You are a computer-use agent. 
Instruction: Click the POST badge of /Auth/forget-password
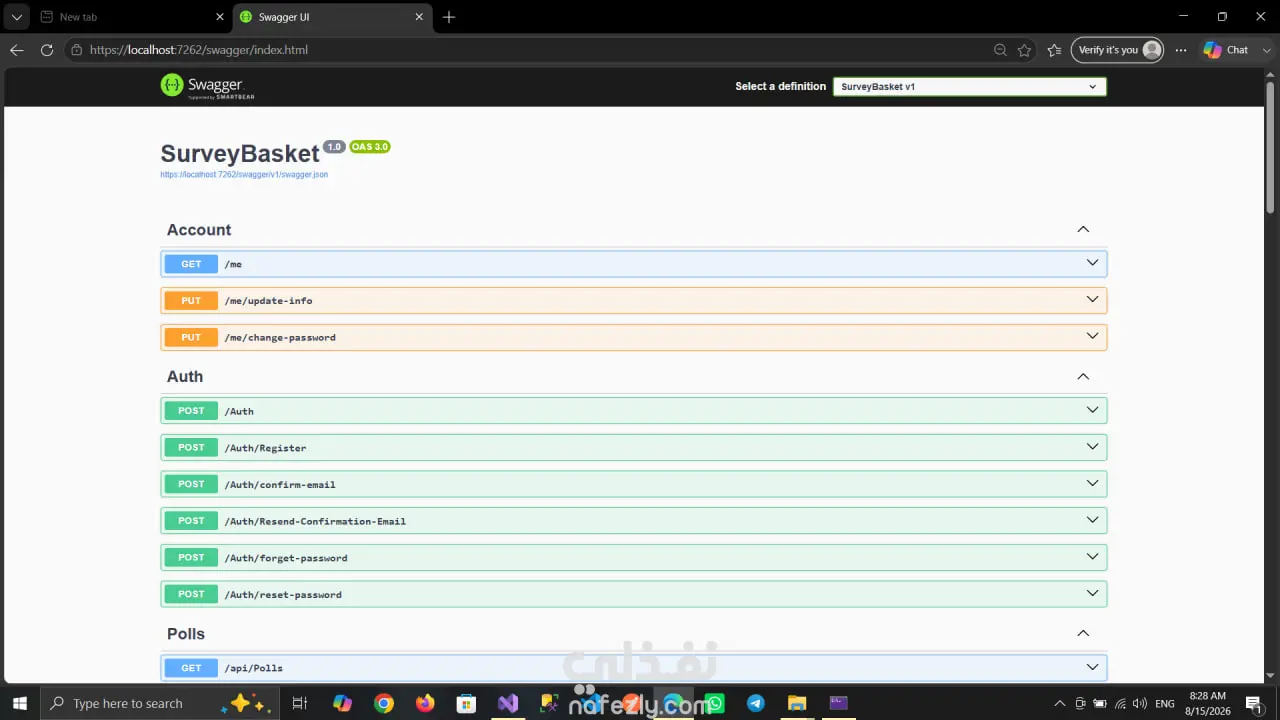coord(191,558)
